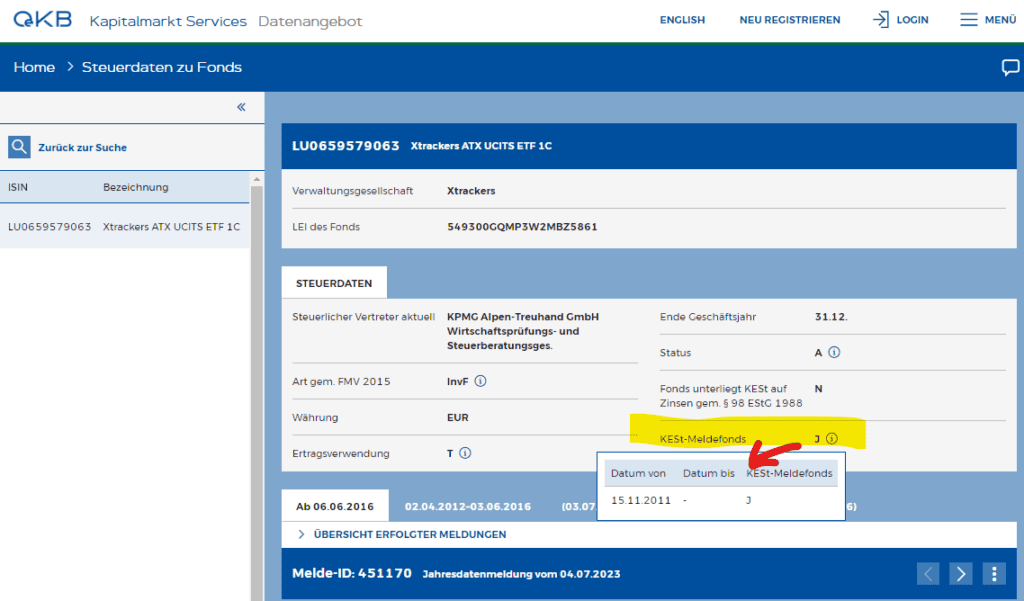Select the Ab 06.06.2016 tab
The width and height of the screenshot is (1024, 601).
point(334,506)
